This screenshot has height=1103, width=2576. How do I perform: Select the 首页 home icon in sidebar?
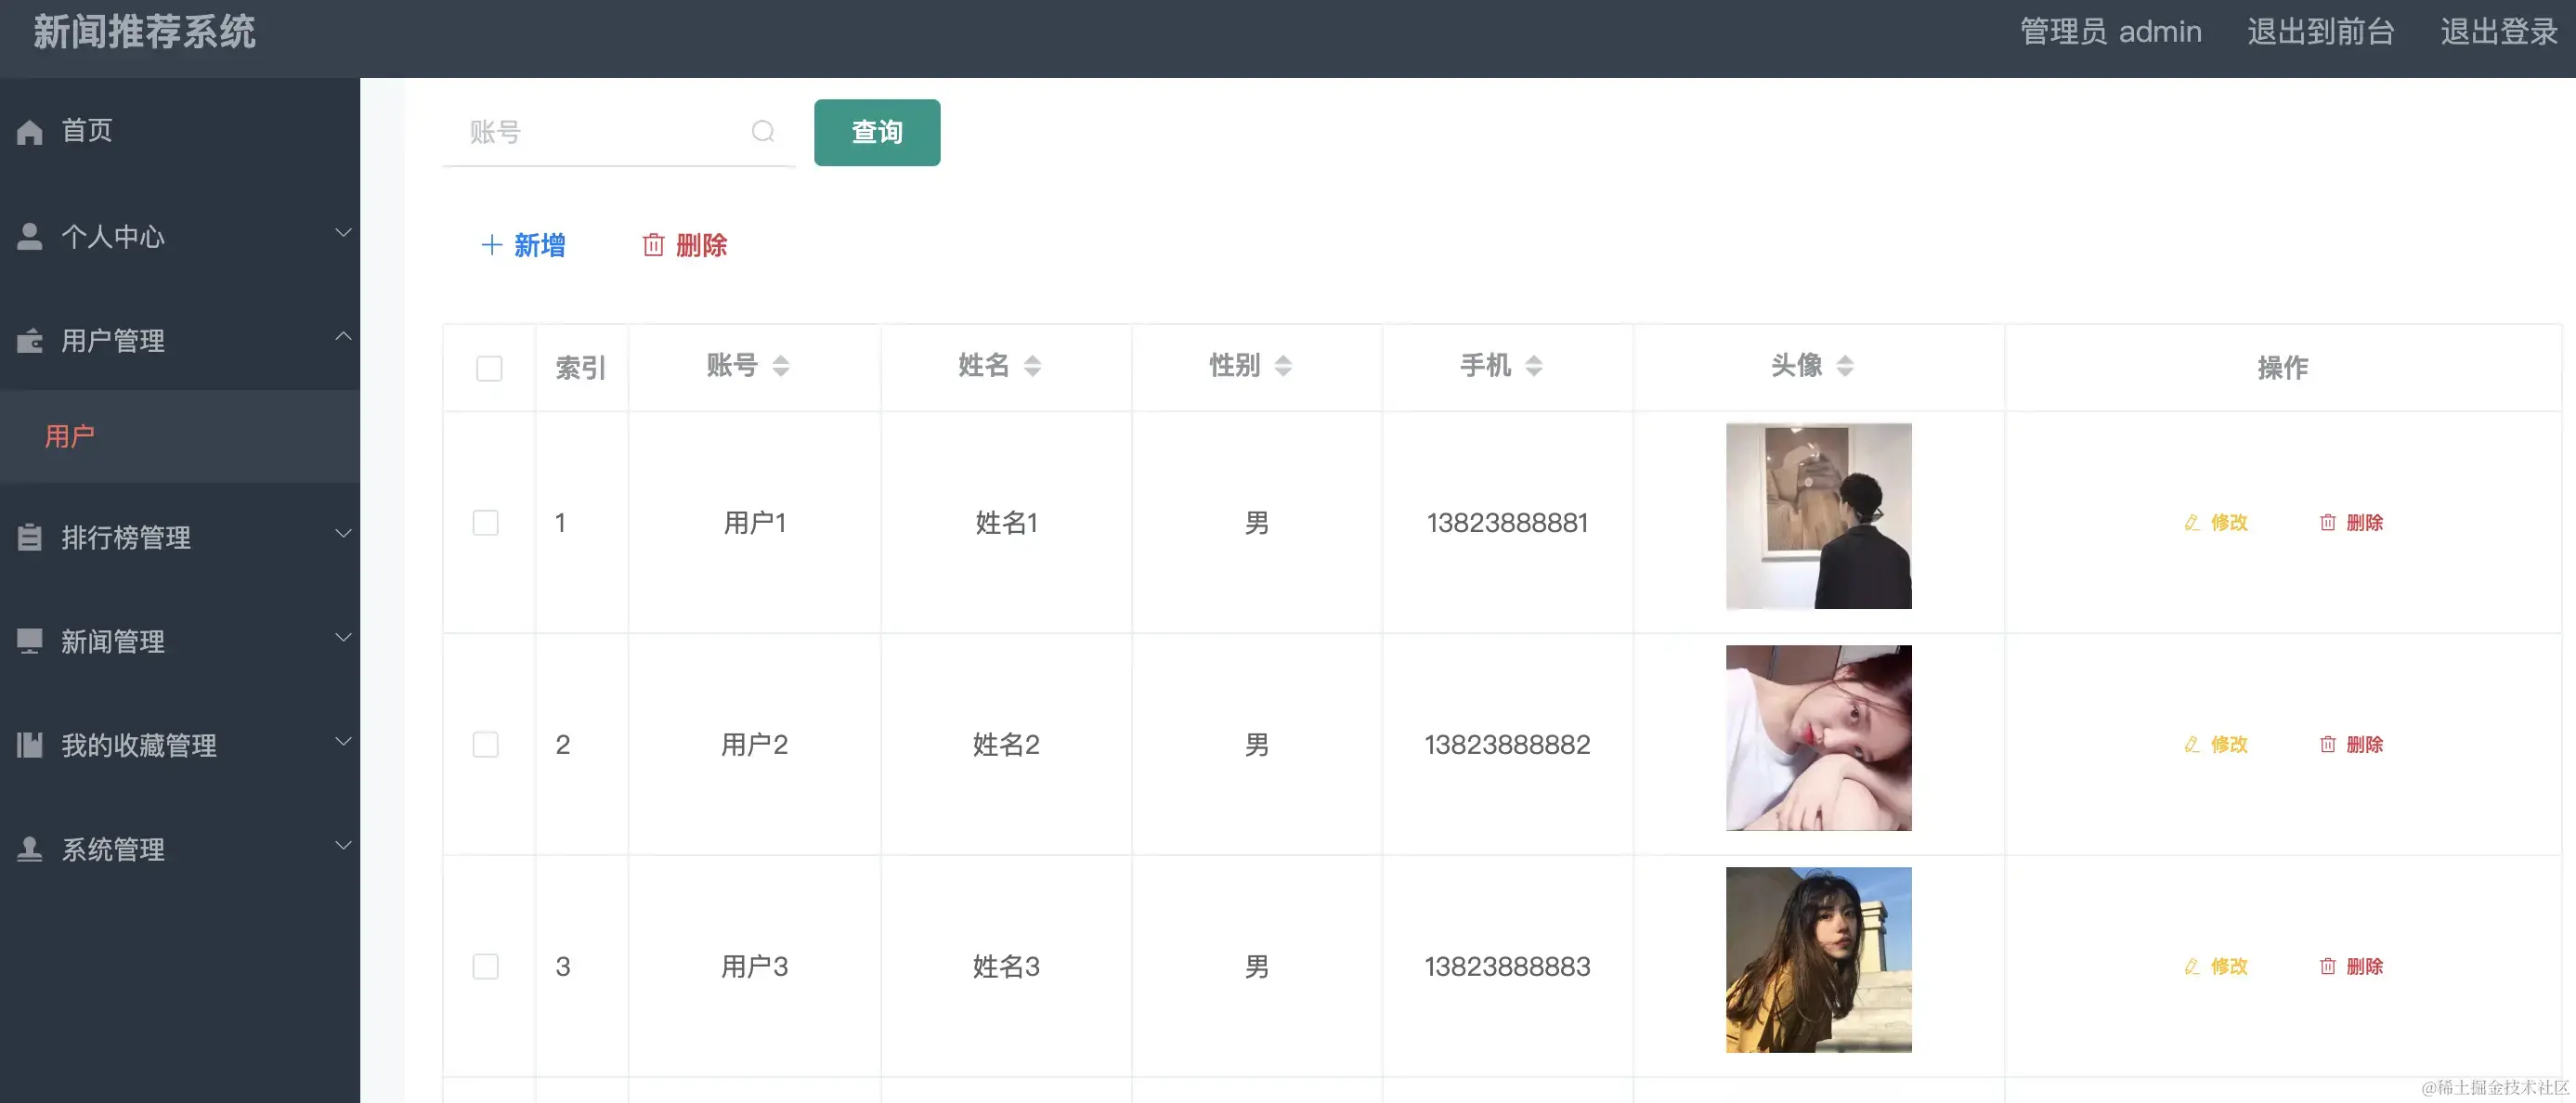pyautogui.click(x=29, y=130)
